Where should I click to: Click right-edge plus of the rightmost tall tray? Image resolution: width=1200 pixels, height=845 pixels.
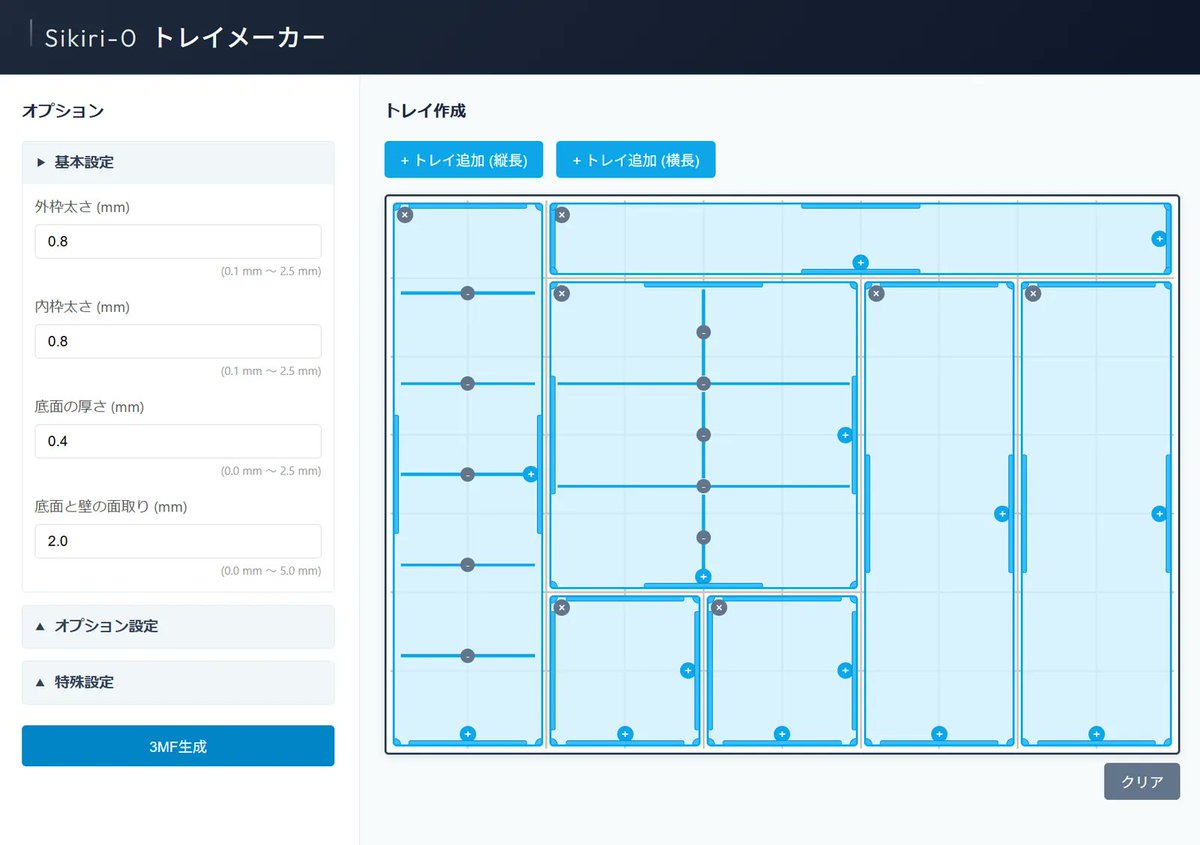pos(1159,514)
